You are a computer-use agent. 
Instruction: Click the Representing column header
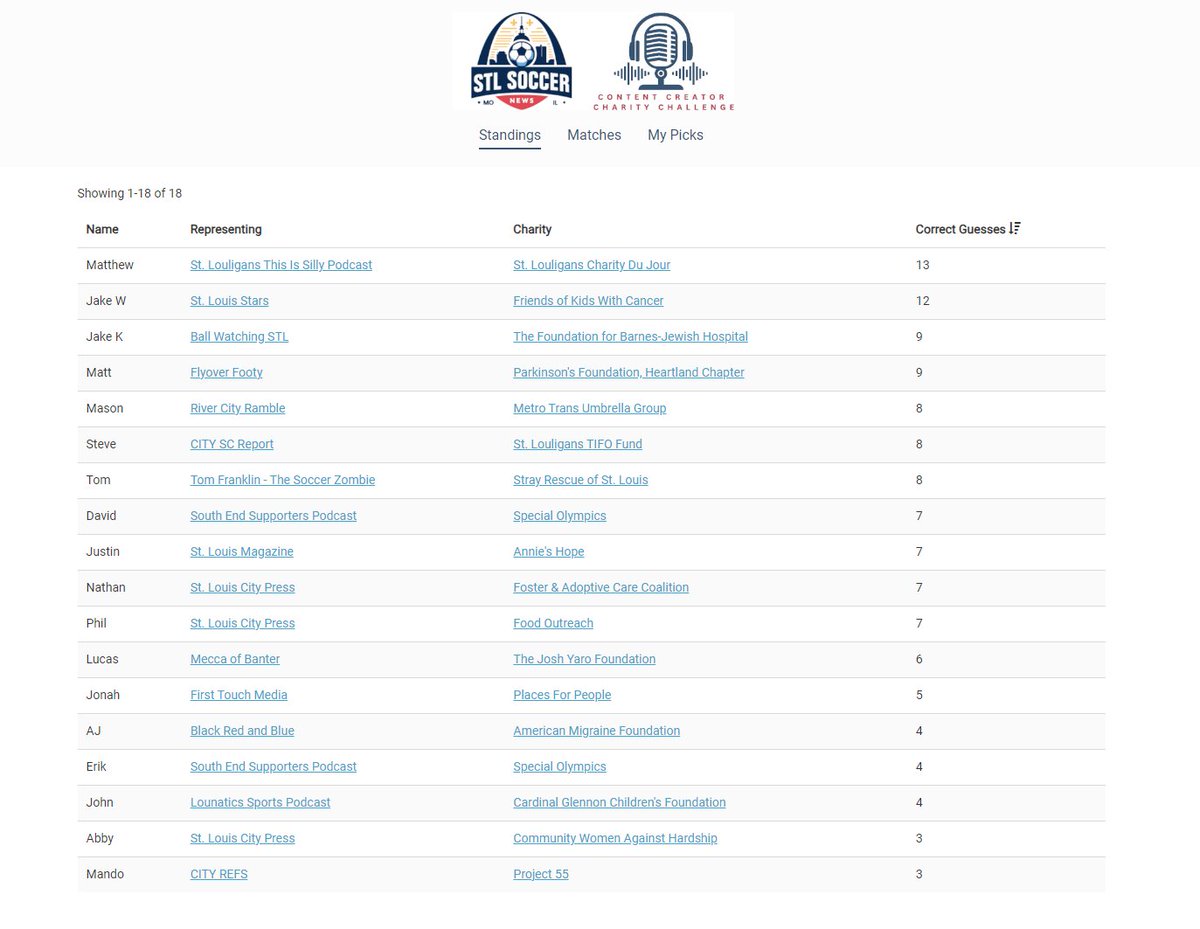pos(226,229)
